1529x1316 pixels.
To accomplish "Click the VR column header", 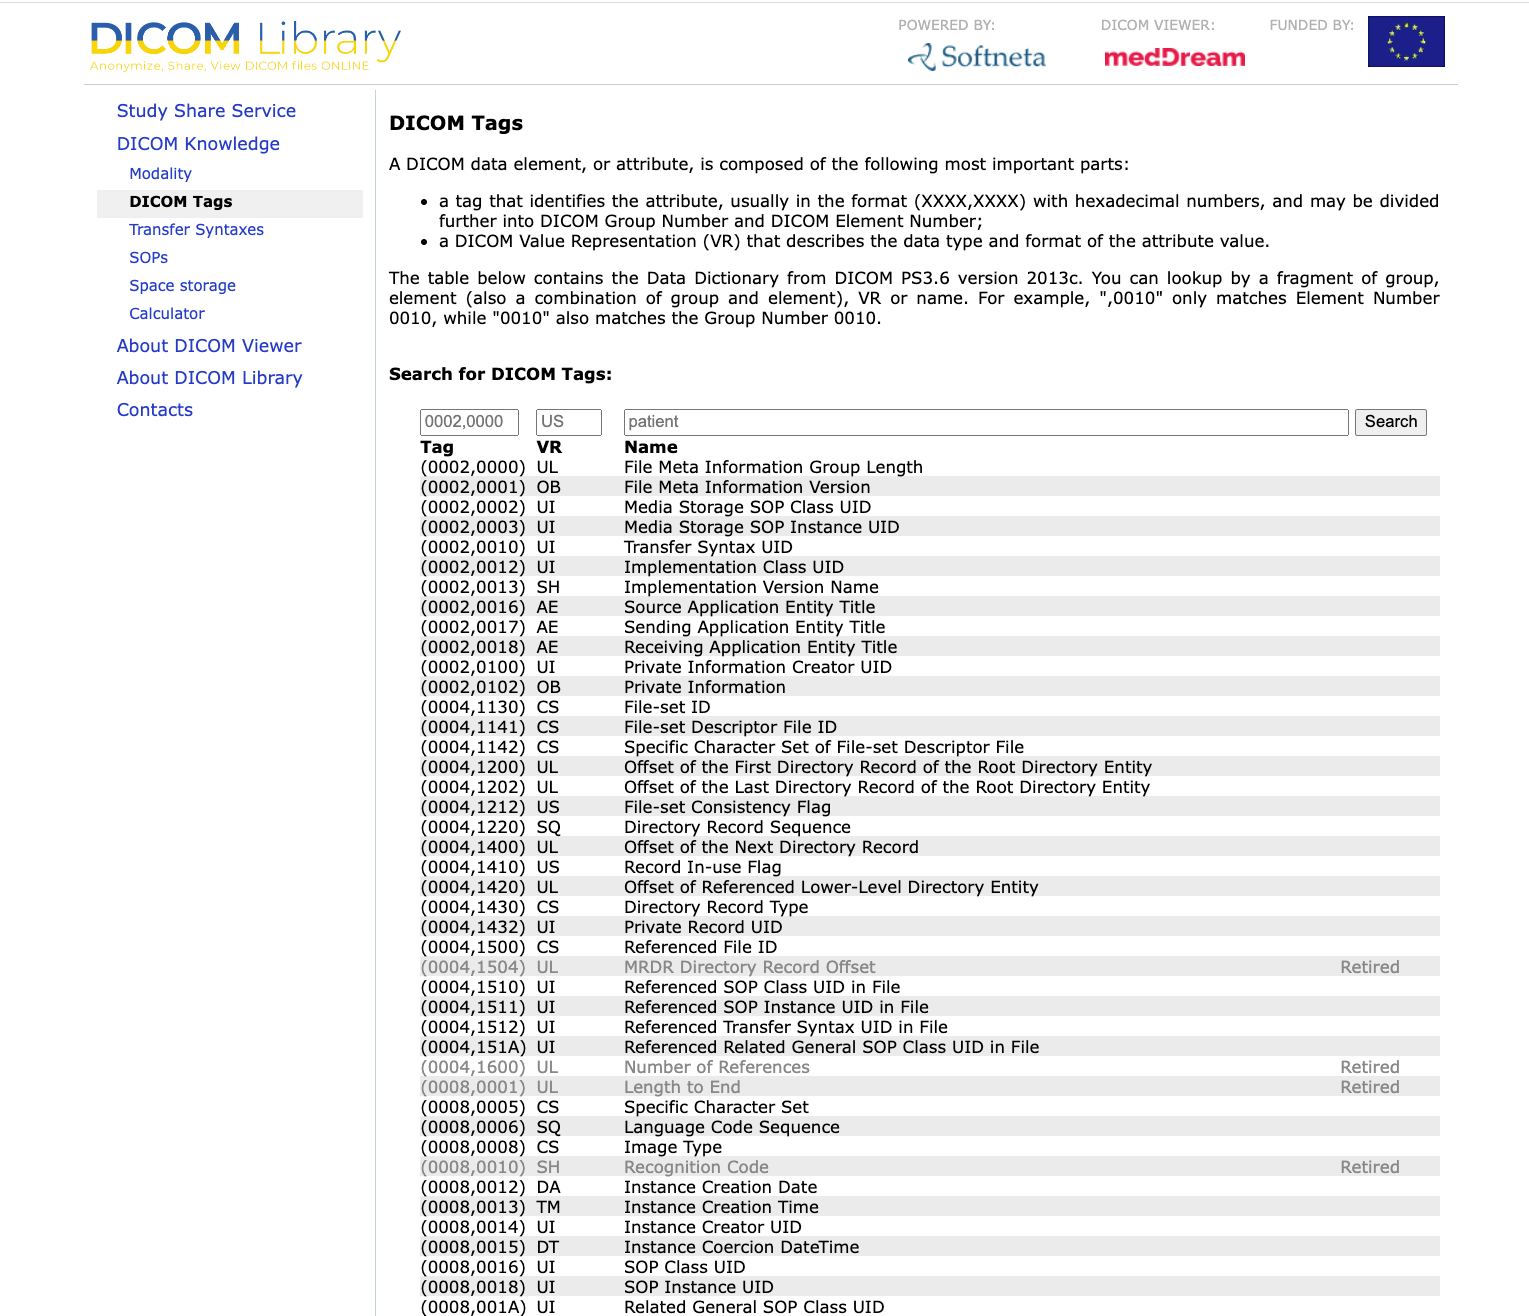I will click(x=549, y=447).
